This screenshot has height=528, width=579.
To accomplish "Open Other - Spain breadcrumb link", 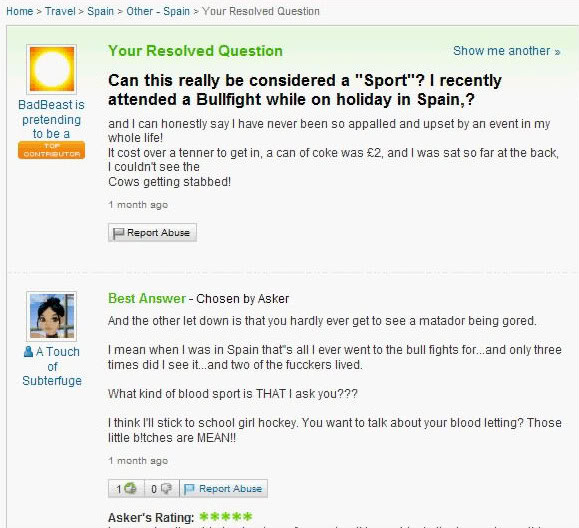I will point(158,11).
